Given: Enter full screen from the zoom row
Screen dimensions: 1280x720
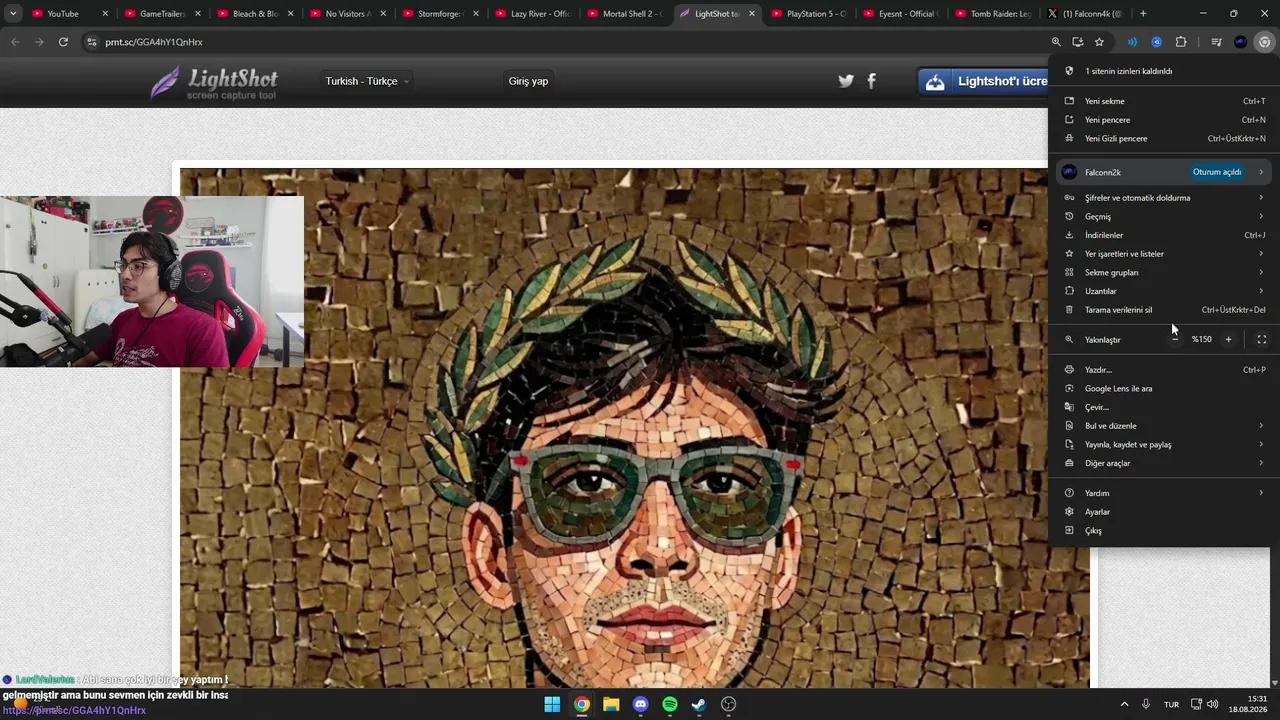Looking at the screenshot, I should (1262, 339).
